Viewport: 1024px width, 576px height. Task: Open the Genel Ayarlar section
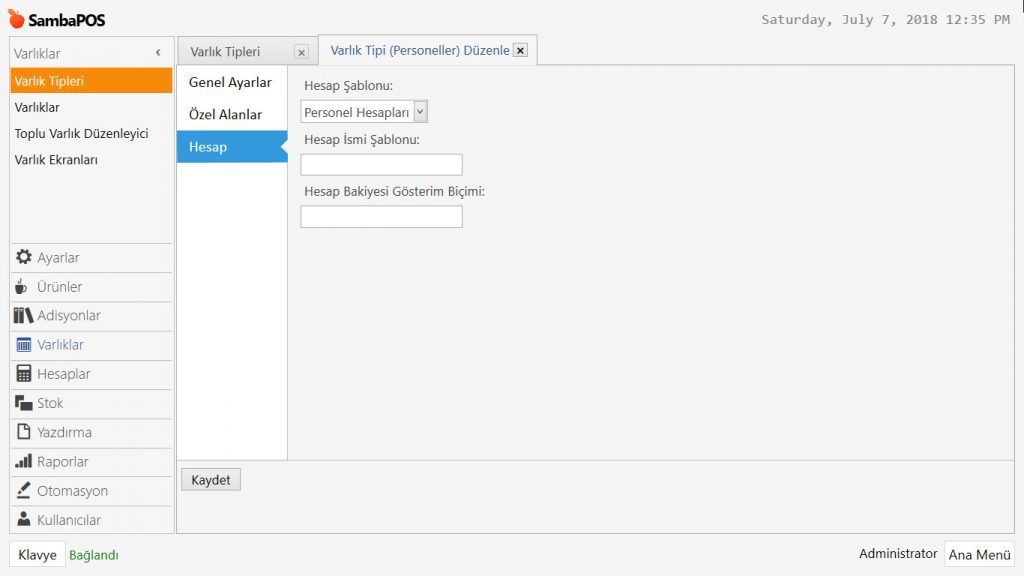pyautogui.click(x=230, y=83)
